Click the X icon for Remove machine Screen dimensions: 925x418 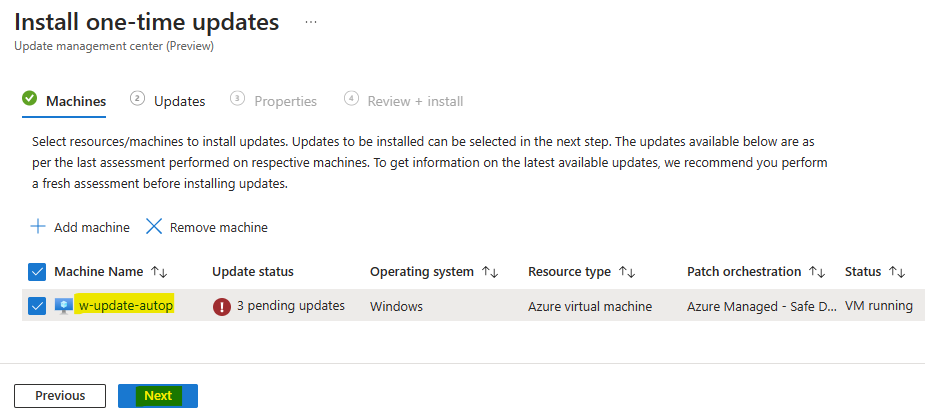pyautogui.click(x=154, y=227)
